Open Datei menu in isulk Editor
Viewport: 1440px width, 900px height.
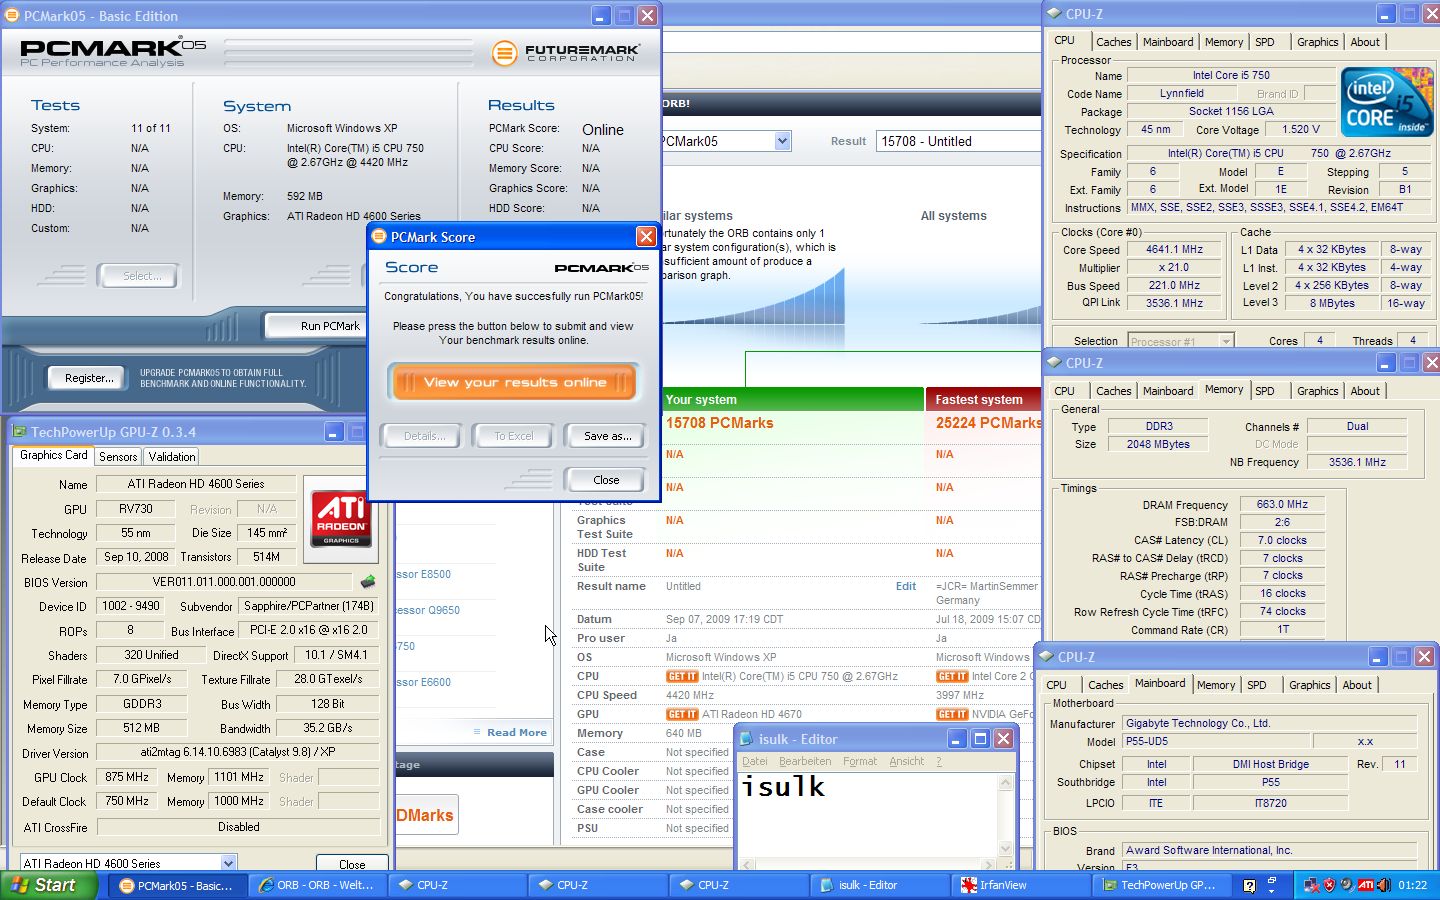pos(754,761)
